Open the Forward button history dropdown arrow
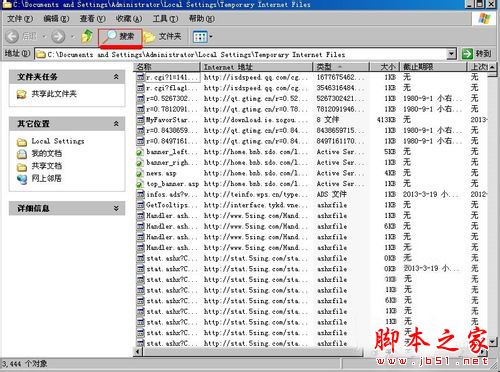 tap(73, 36)
